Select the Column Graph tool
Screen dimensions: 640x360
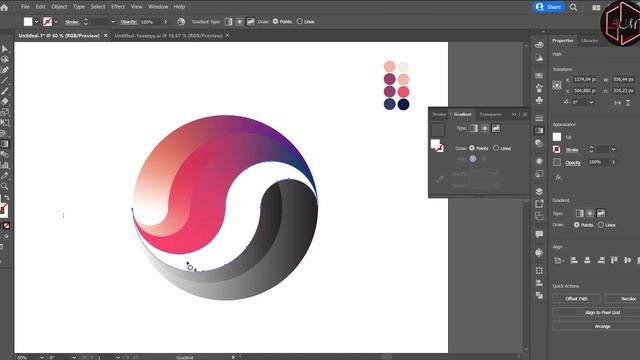click(x=5, y=165)
